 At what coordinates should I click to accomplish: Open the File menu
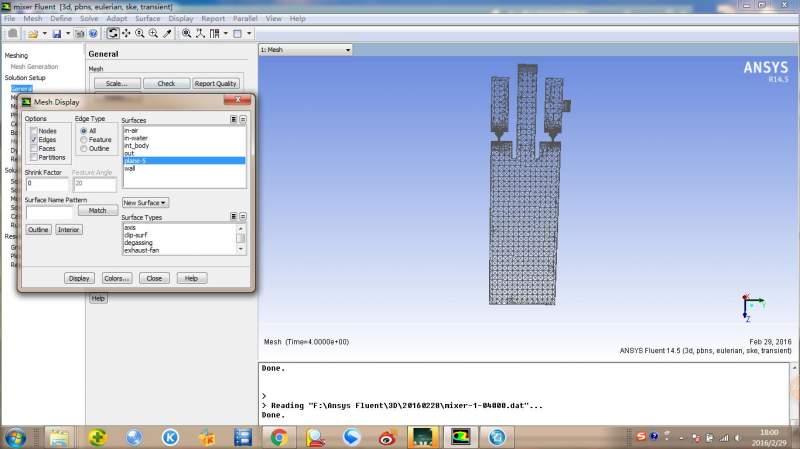point(10,18)
